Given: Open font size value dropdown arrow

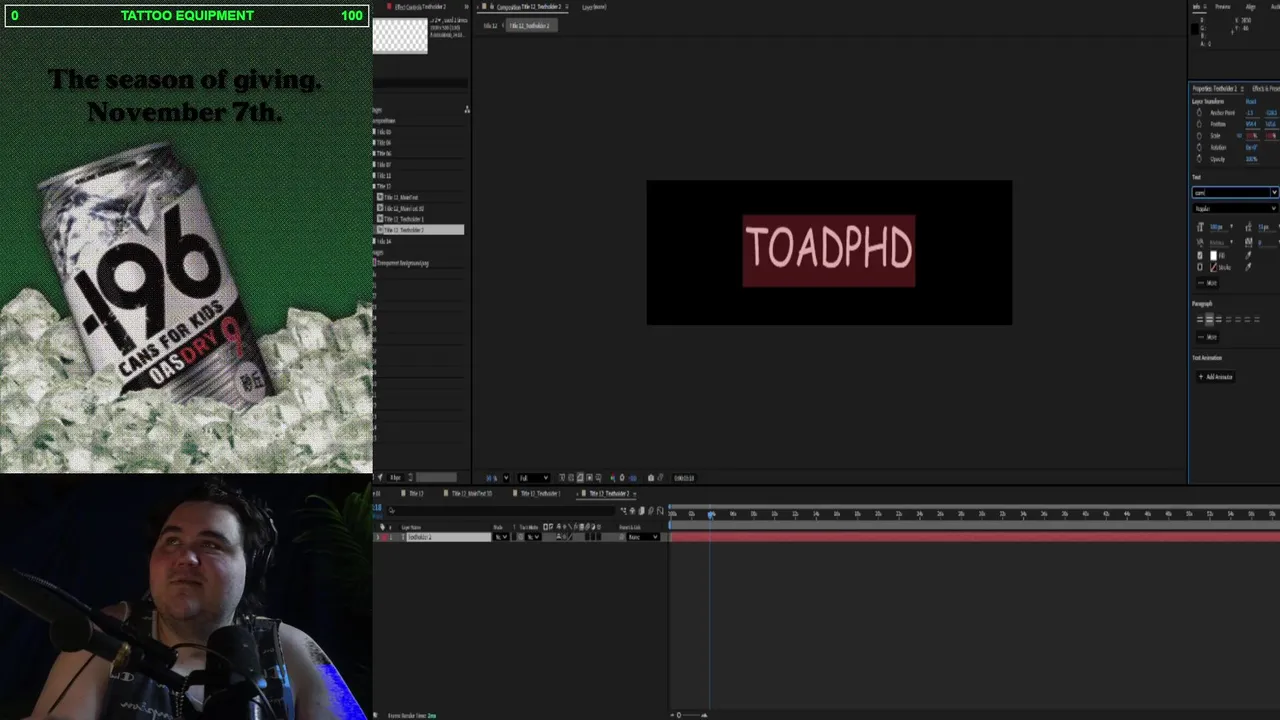Looking at the screenshot, I should (x=1231, y=227).
